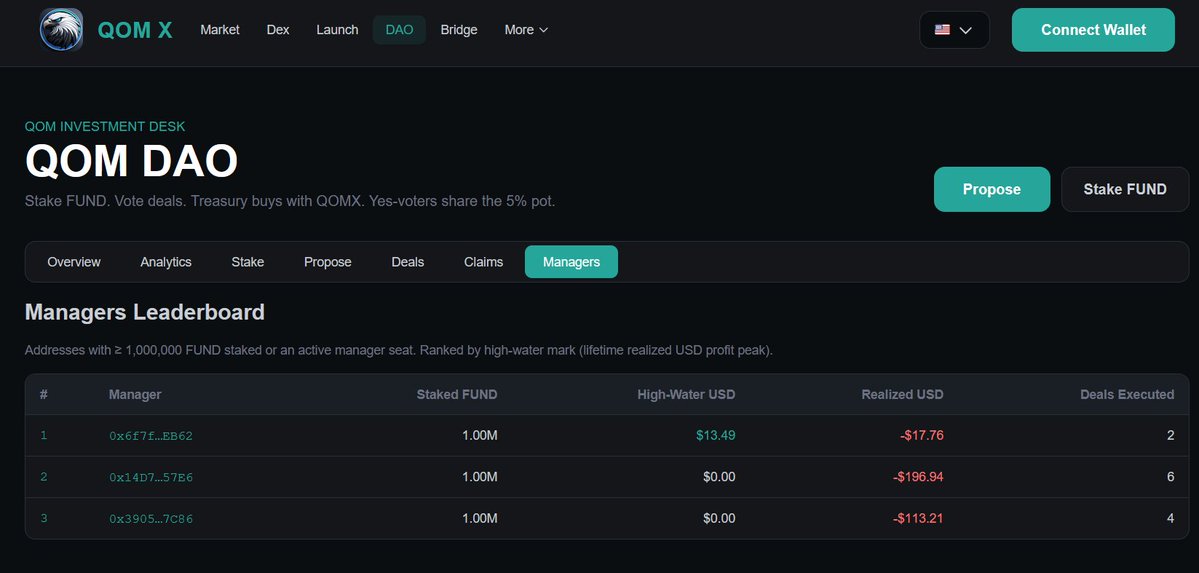Click the High-Water USD column header
This screenshot has height=573, width=1199.
coord(686,395)
